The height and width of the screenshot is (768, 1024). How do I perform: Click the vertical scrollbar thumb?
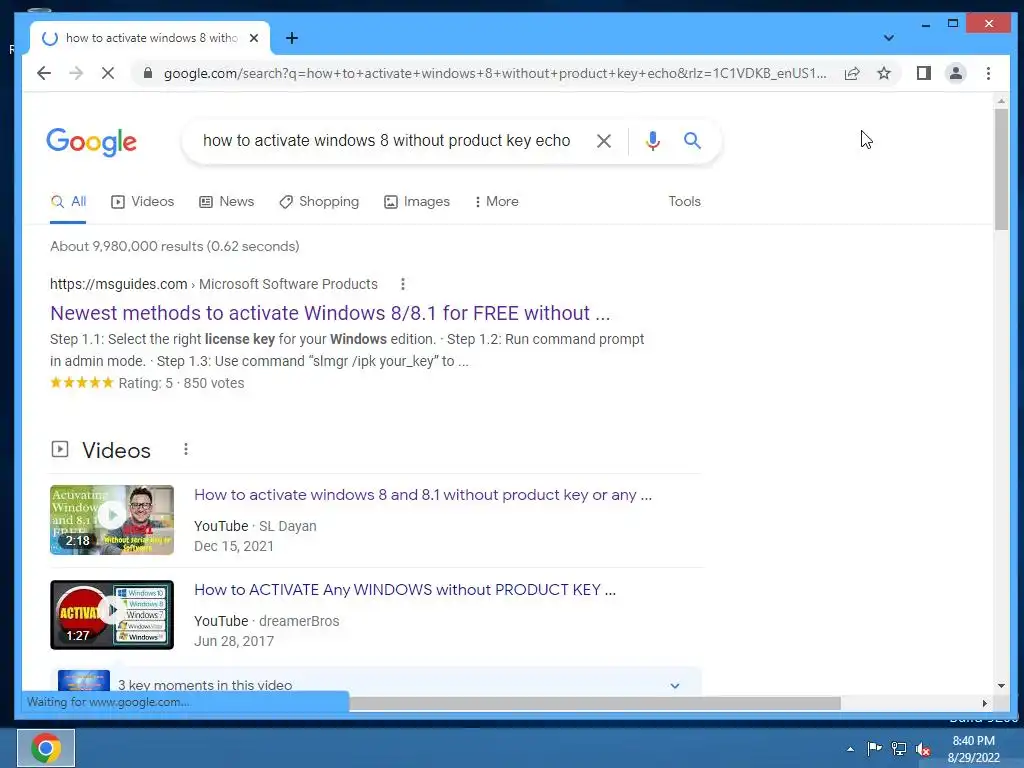1001,170
